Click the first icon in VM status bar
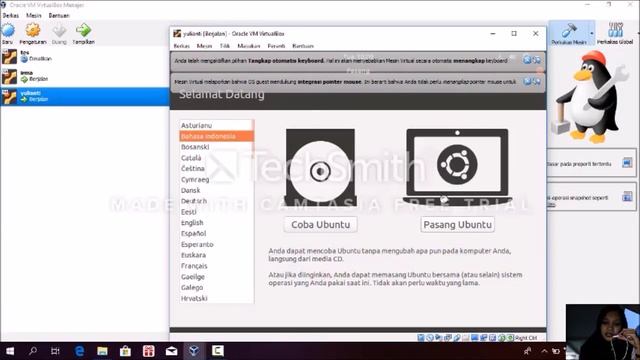The image size is (640, 360). click(421, 338)
